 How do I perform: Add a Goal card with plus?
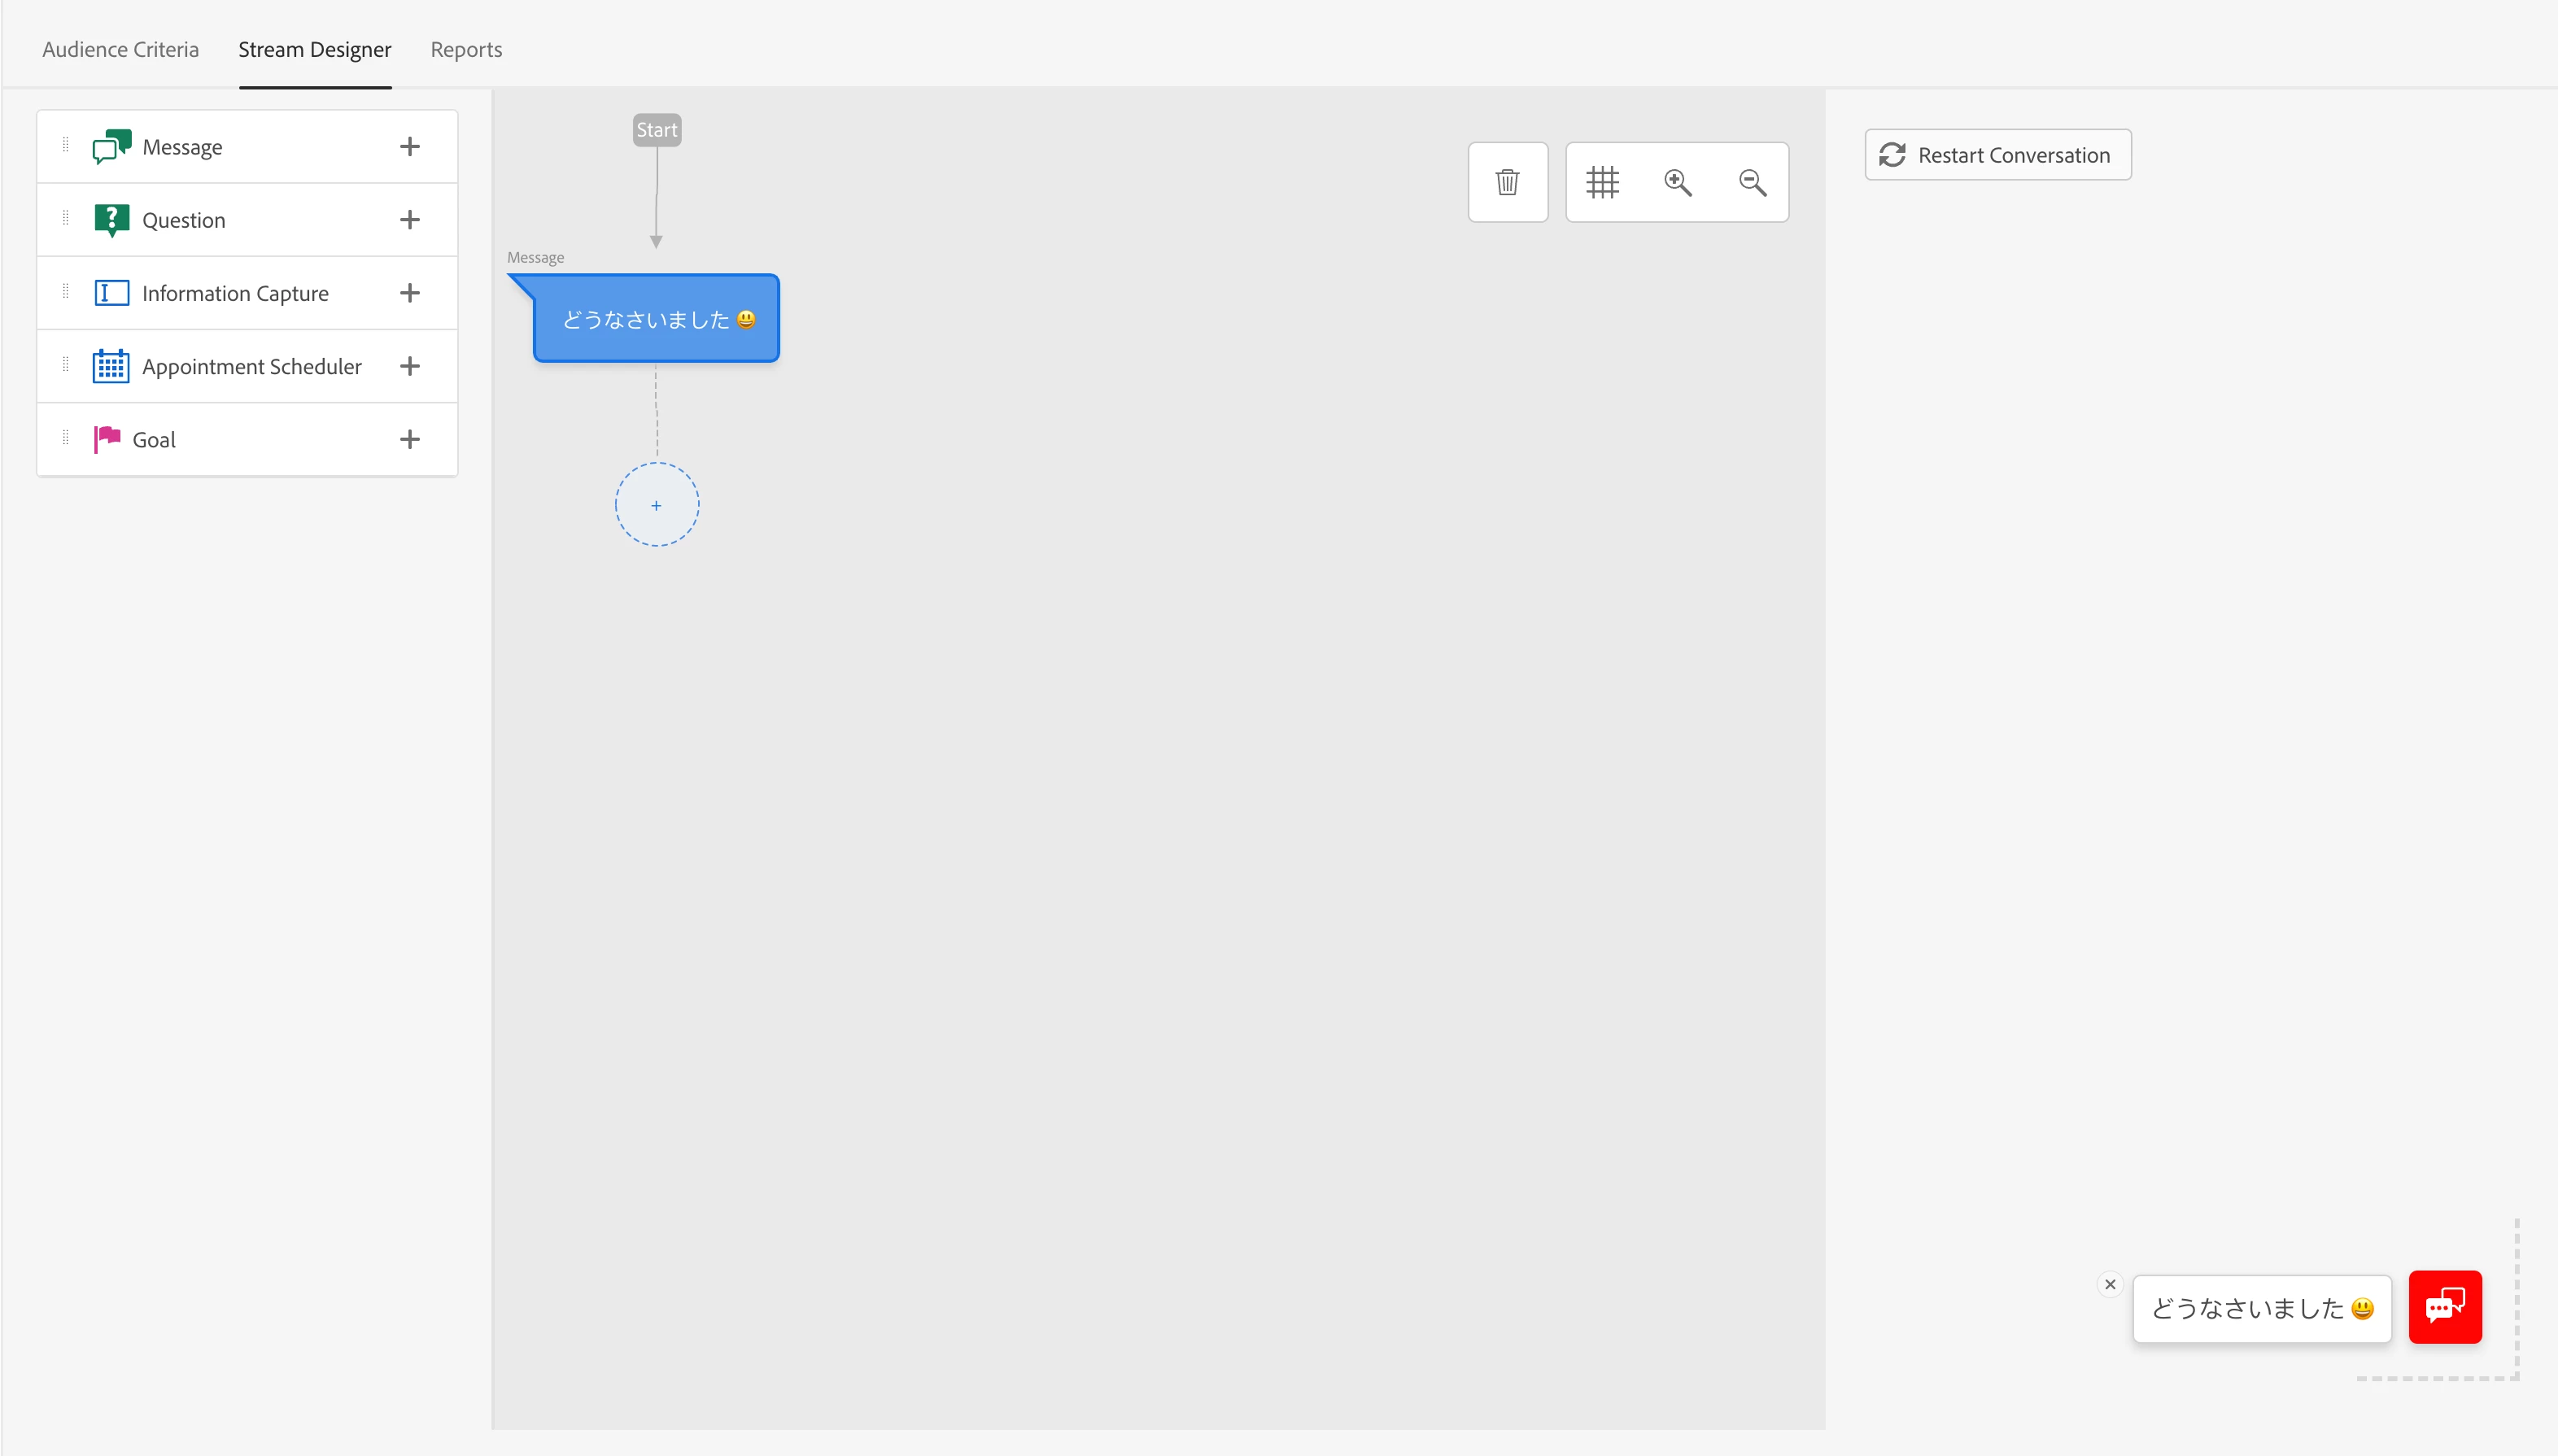(x=409, y=439)
